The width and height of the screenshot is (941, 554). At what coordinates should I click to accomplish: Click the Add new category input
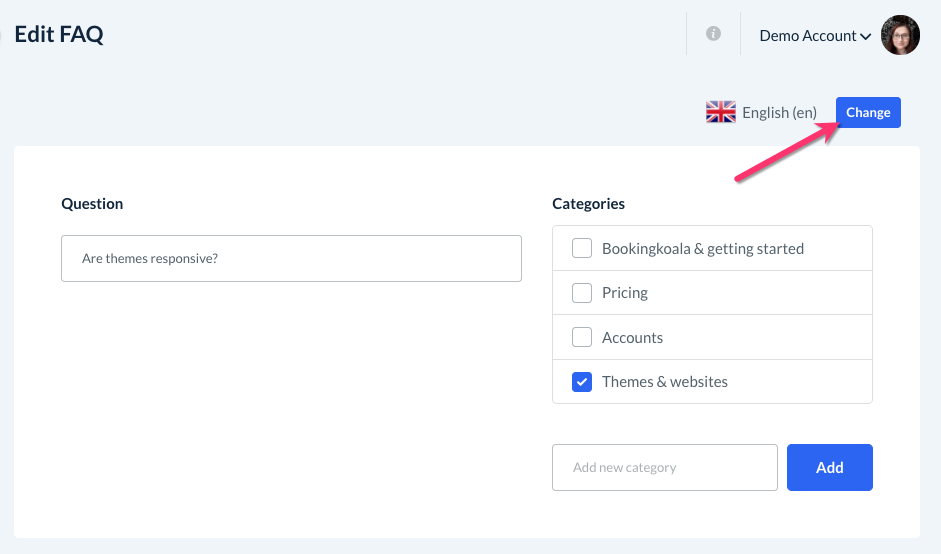coord(664,467)
